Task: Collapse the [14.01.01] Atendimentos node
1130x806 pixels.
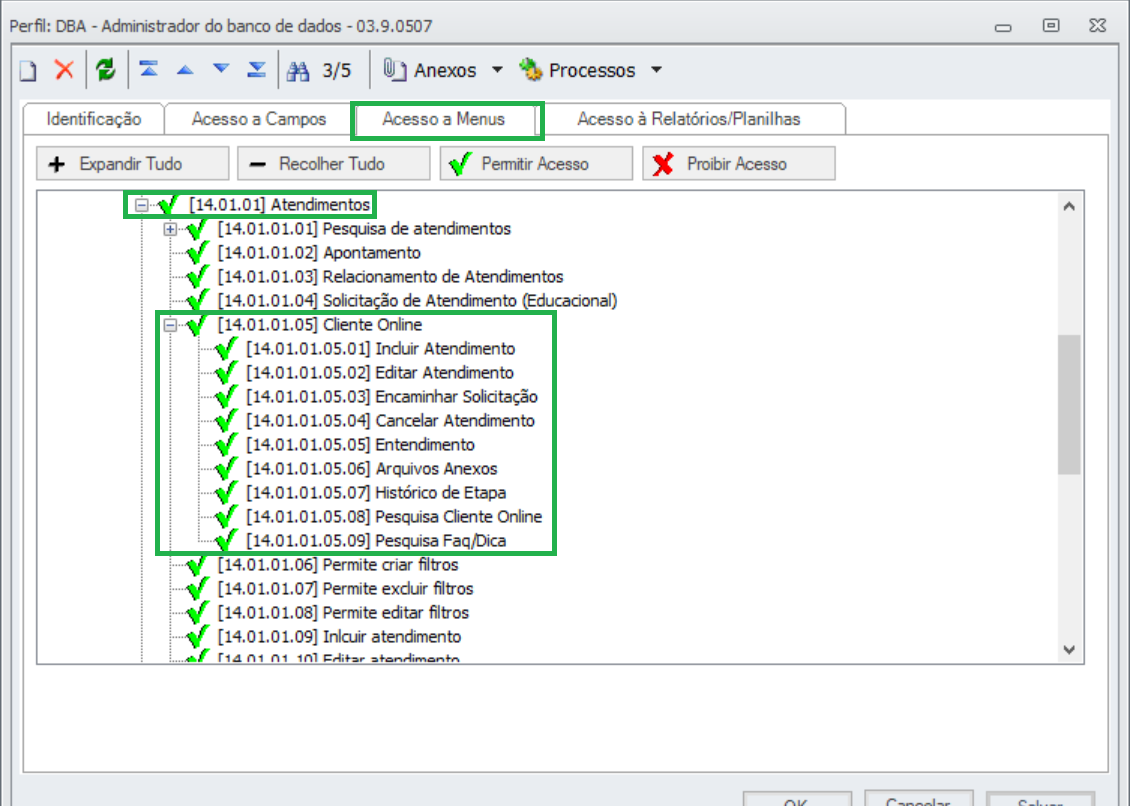Action: [x=142, y=205]
